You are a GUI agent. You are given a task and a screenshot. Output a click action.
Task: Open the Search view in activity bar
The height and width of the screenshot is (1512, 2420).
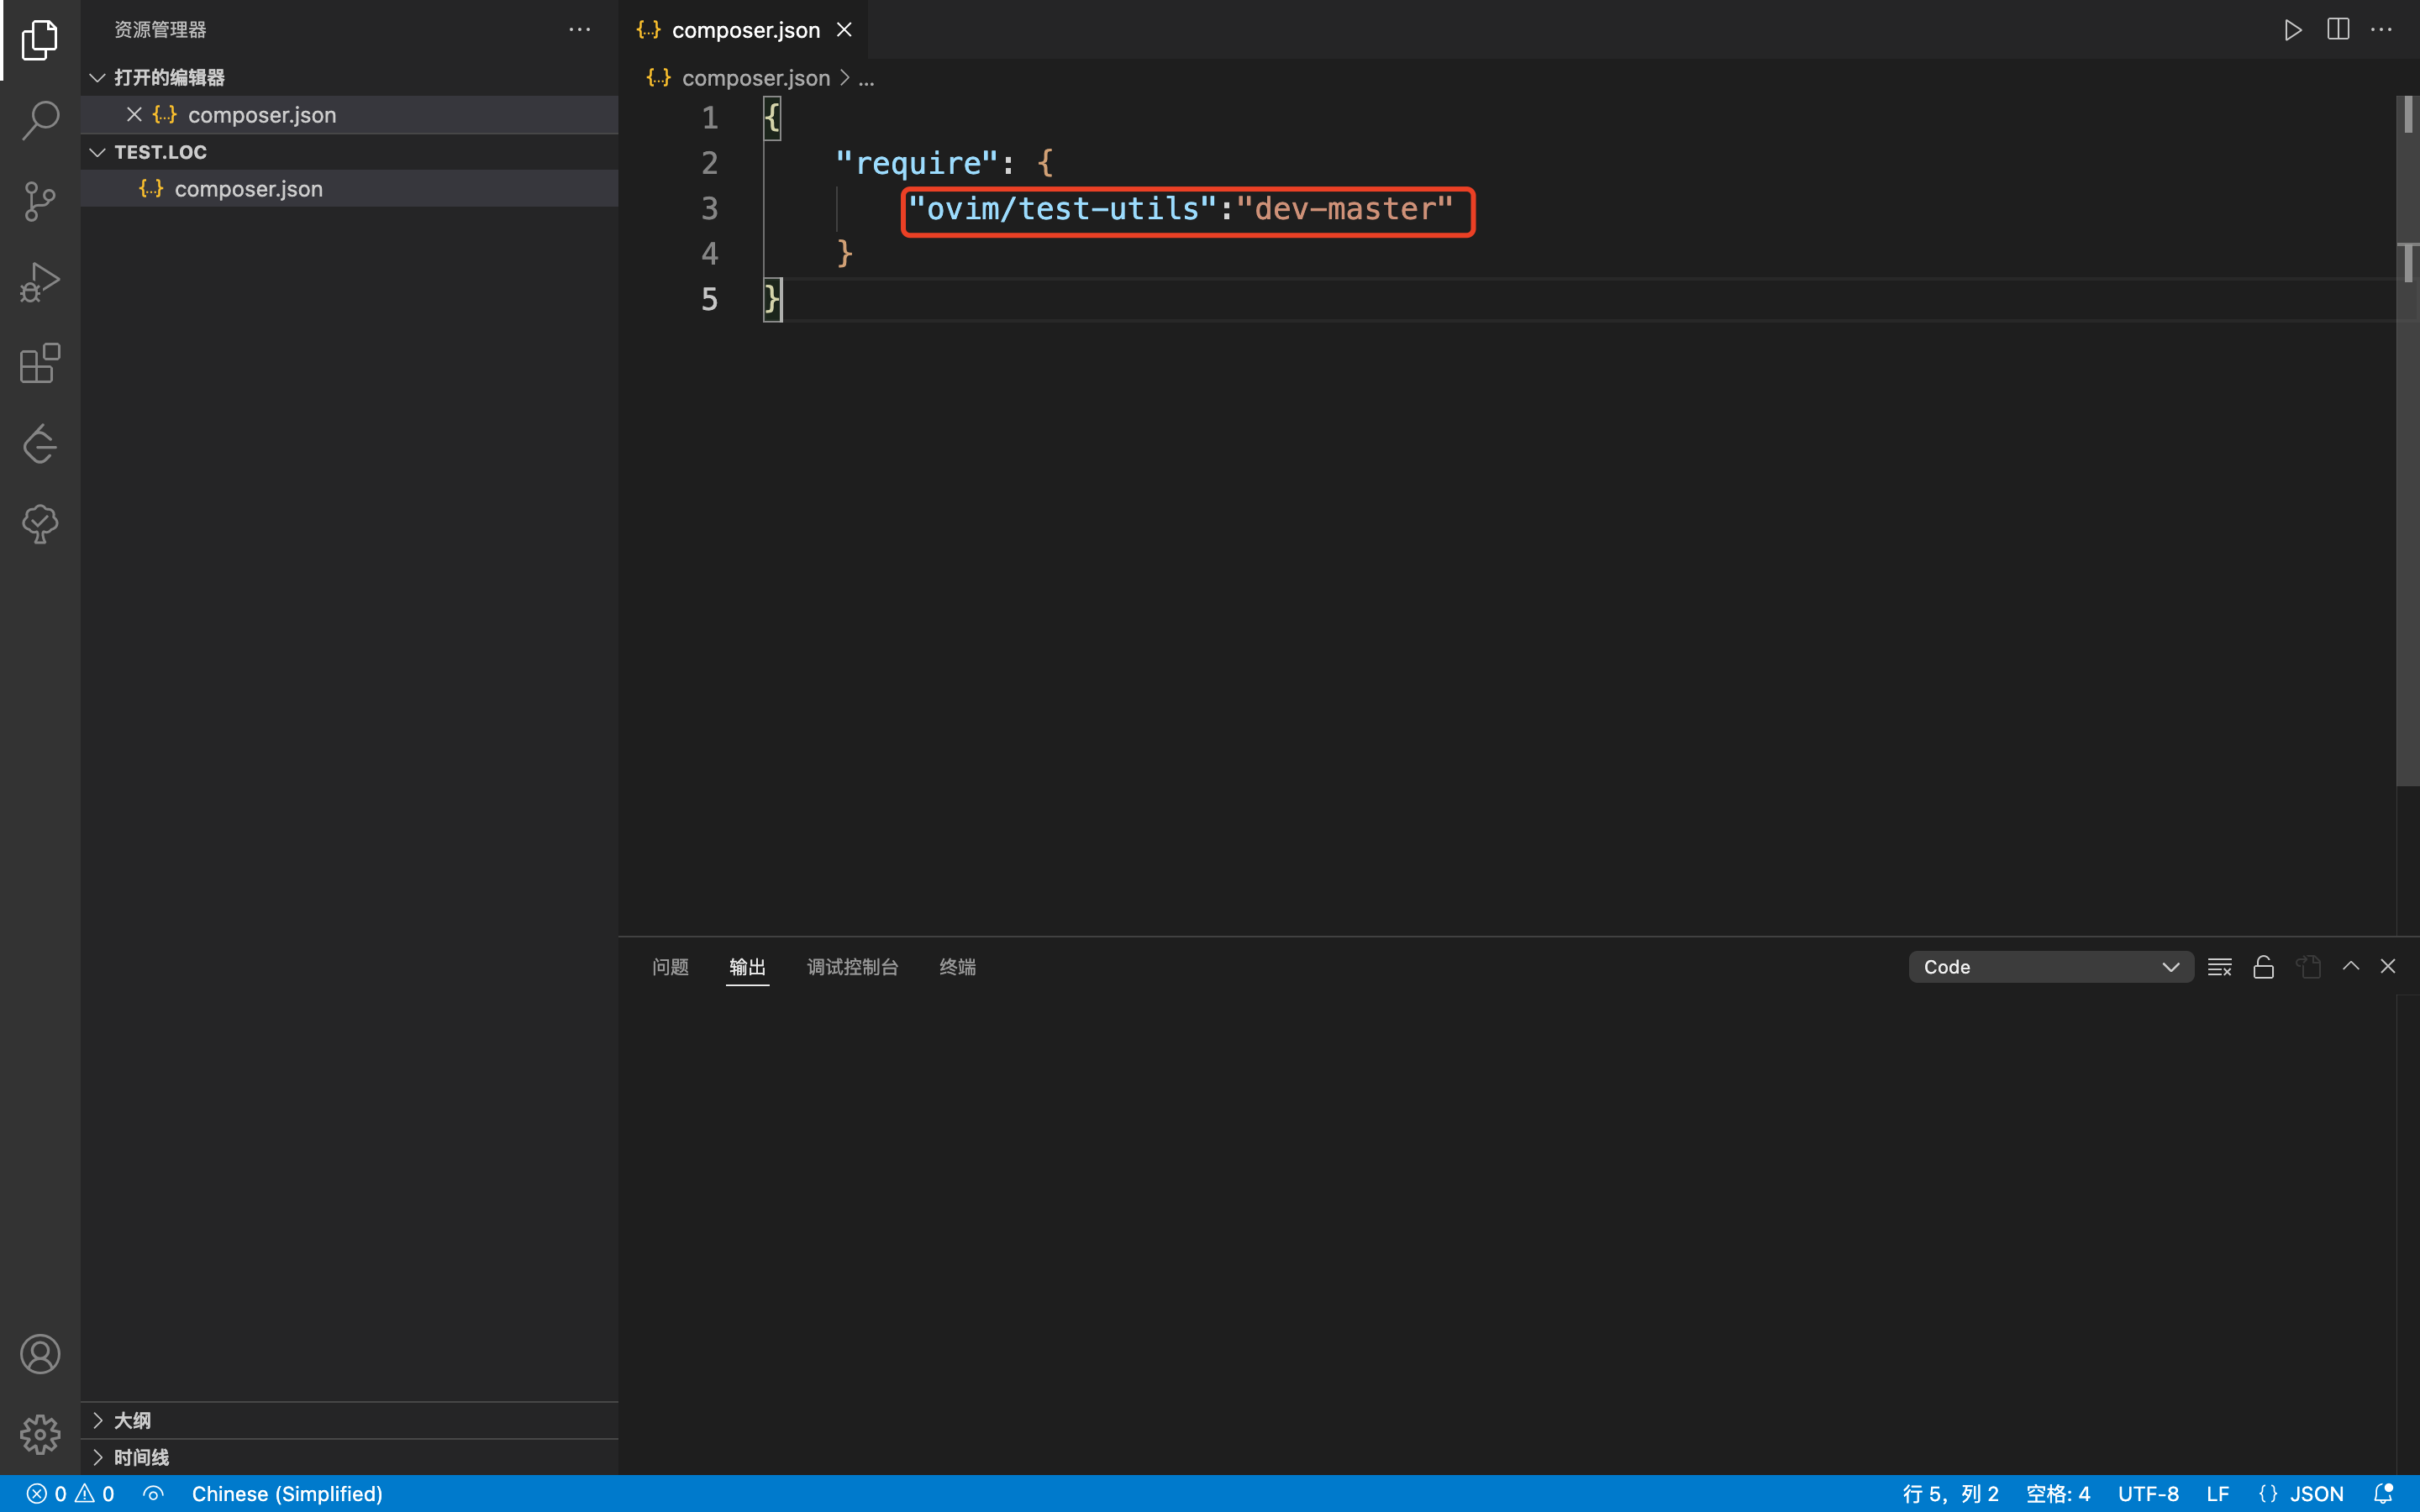tap(40, 120)
